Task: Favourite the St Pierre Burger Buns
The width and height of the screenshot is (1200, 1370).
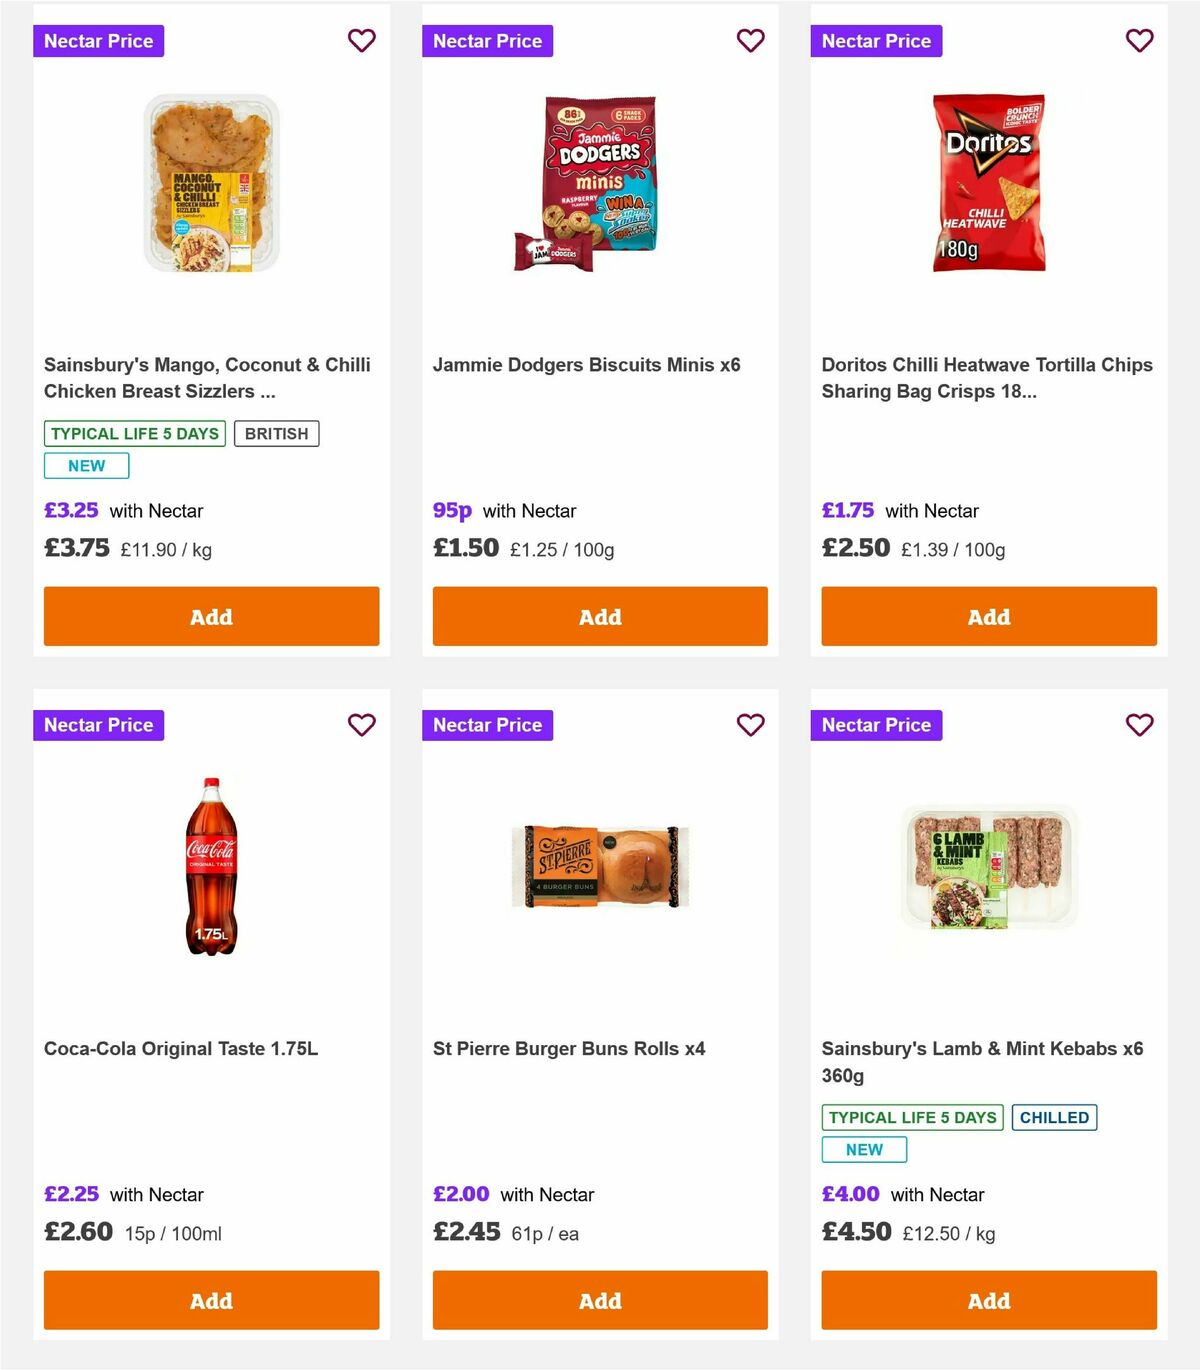Action: pyautogui.click(x=751, y=725)
